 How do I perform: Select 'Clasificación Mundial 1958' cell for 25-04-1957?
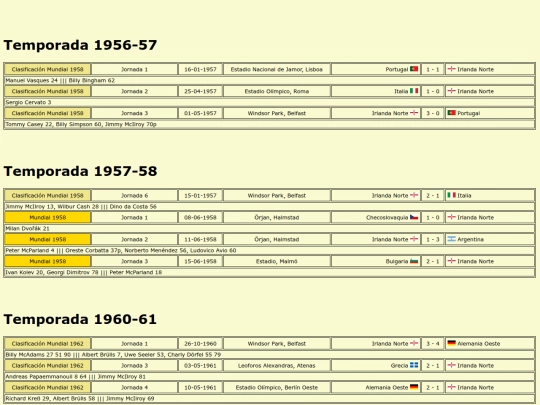(48, 91)
